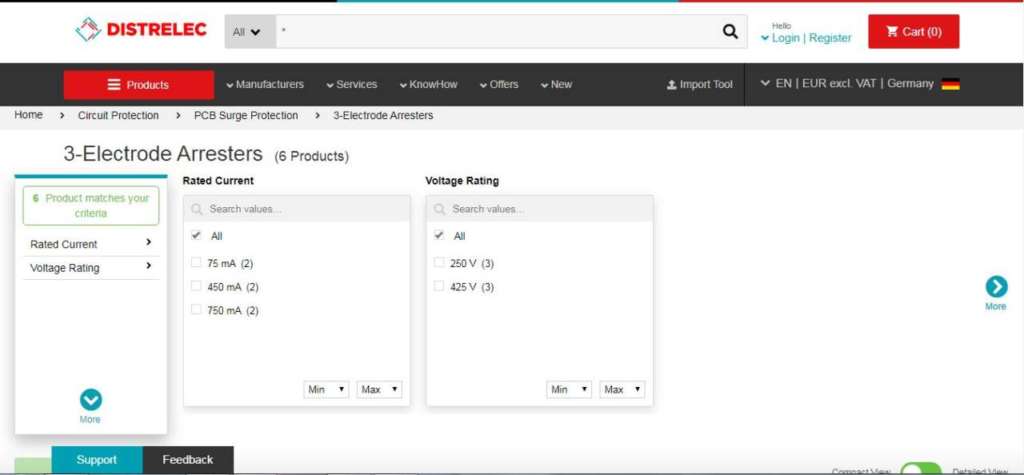Check the 425 V checkbox
1024x475 pixels.
439,286
